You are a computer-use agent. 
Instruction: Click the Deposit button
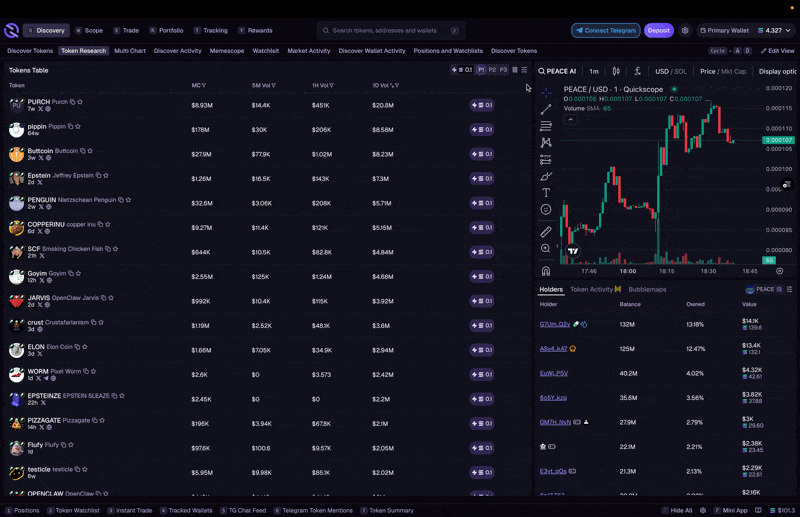[659, 31]
